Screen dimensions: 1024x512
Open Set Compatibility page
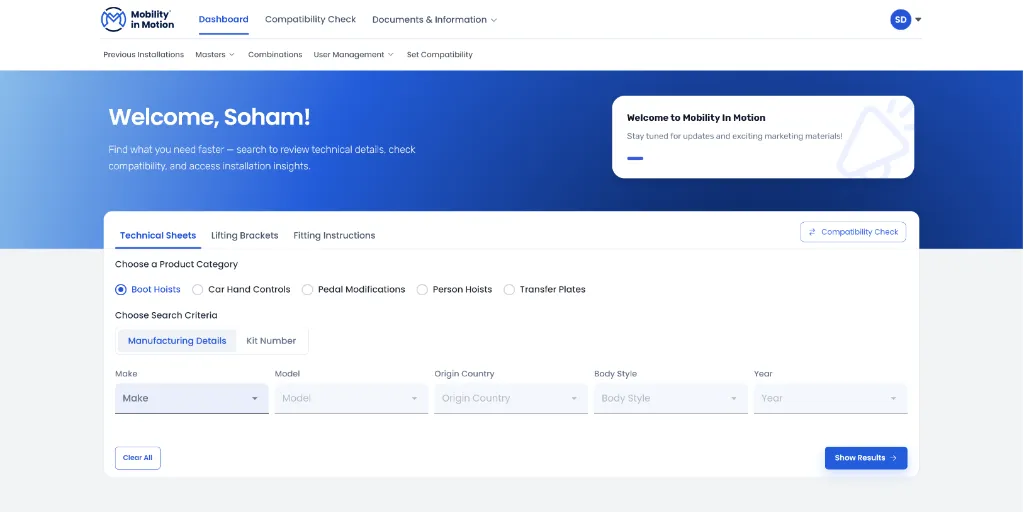click(x=440, y=55)
